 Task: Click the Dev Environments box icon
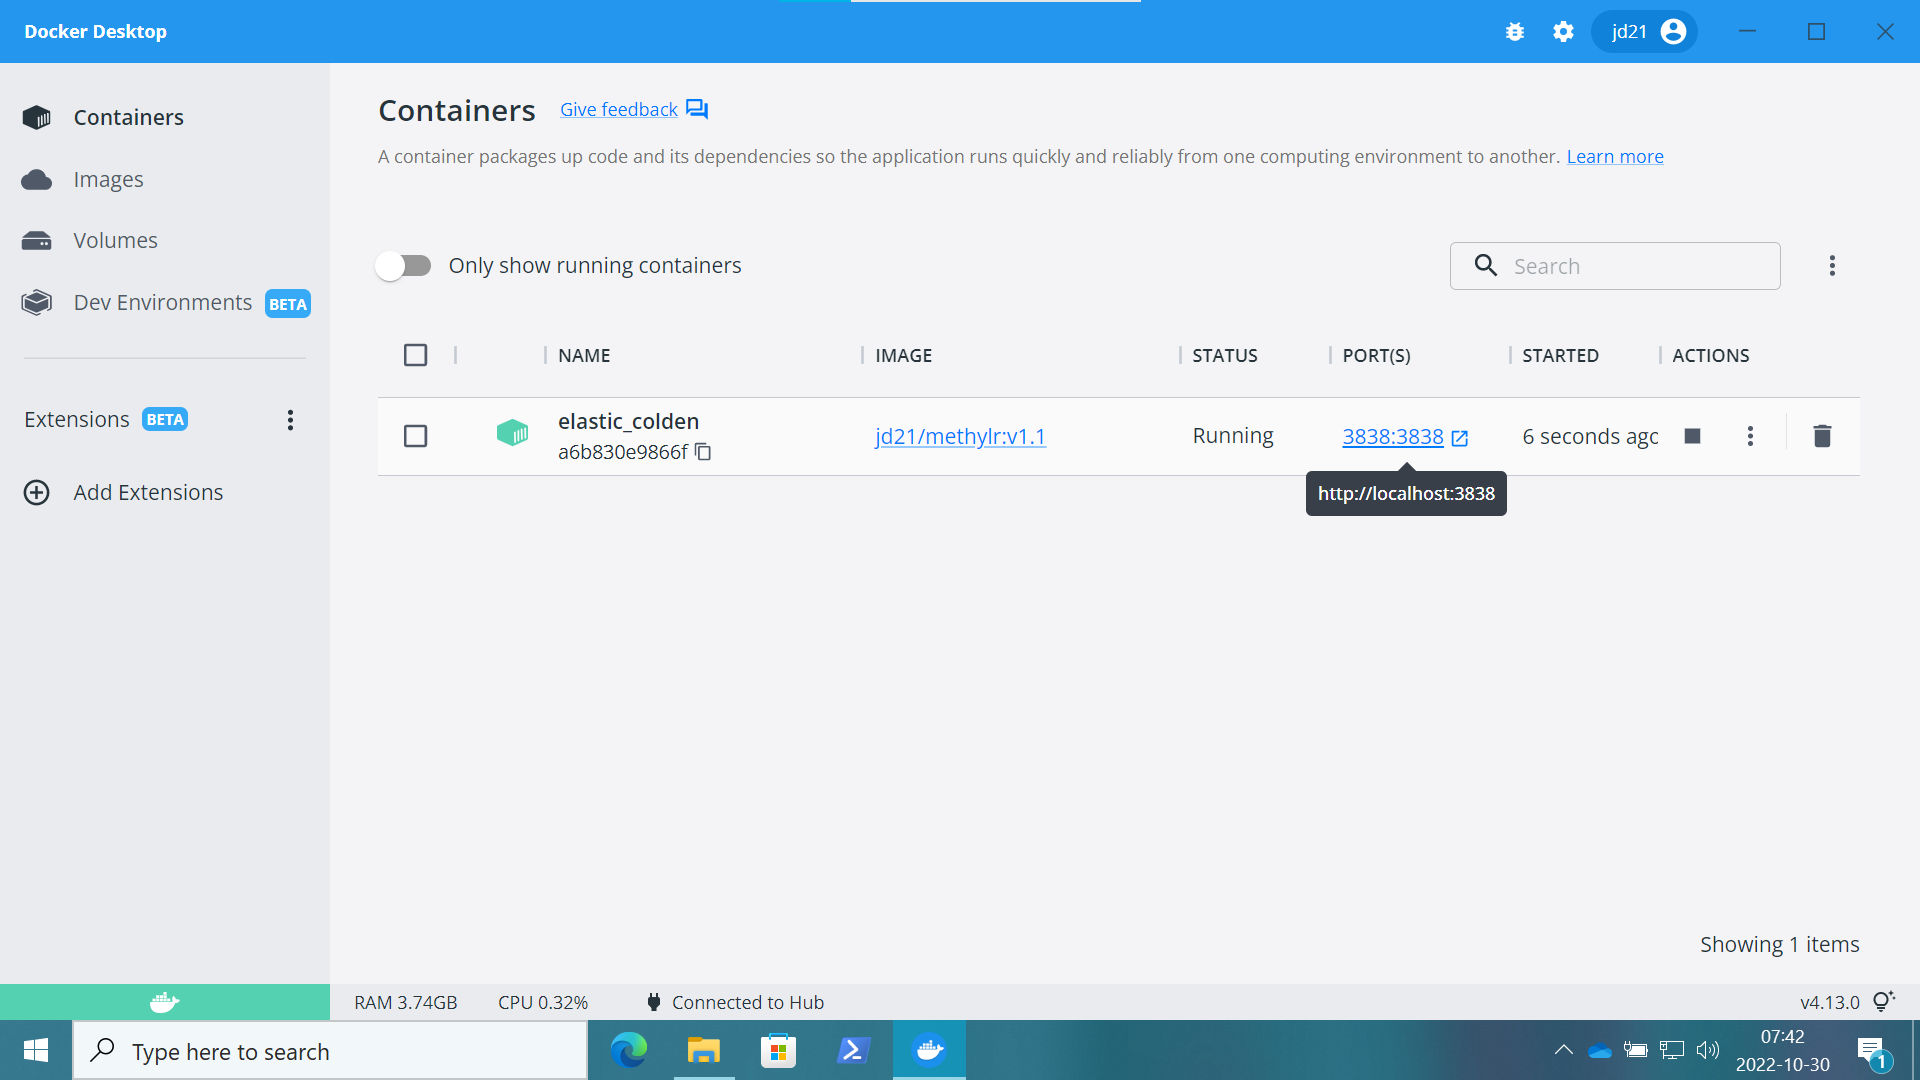(37, 302)
